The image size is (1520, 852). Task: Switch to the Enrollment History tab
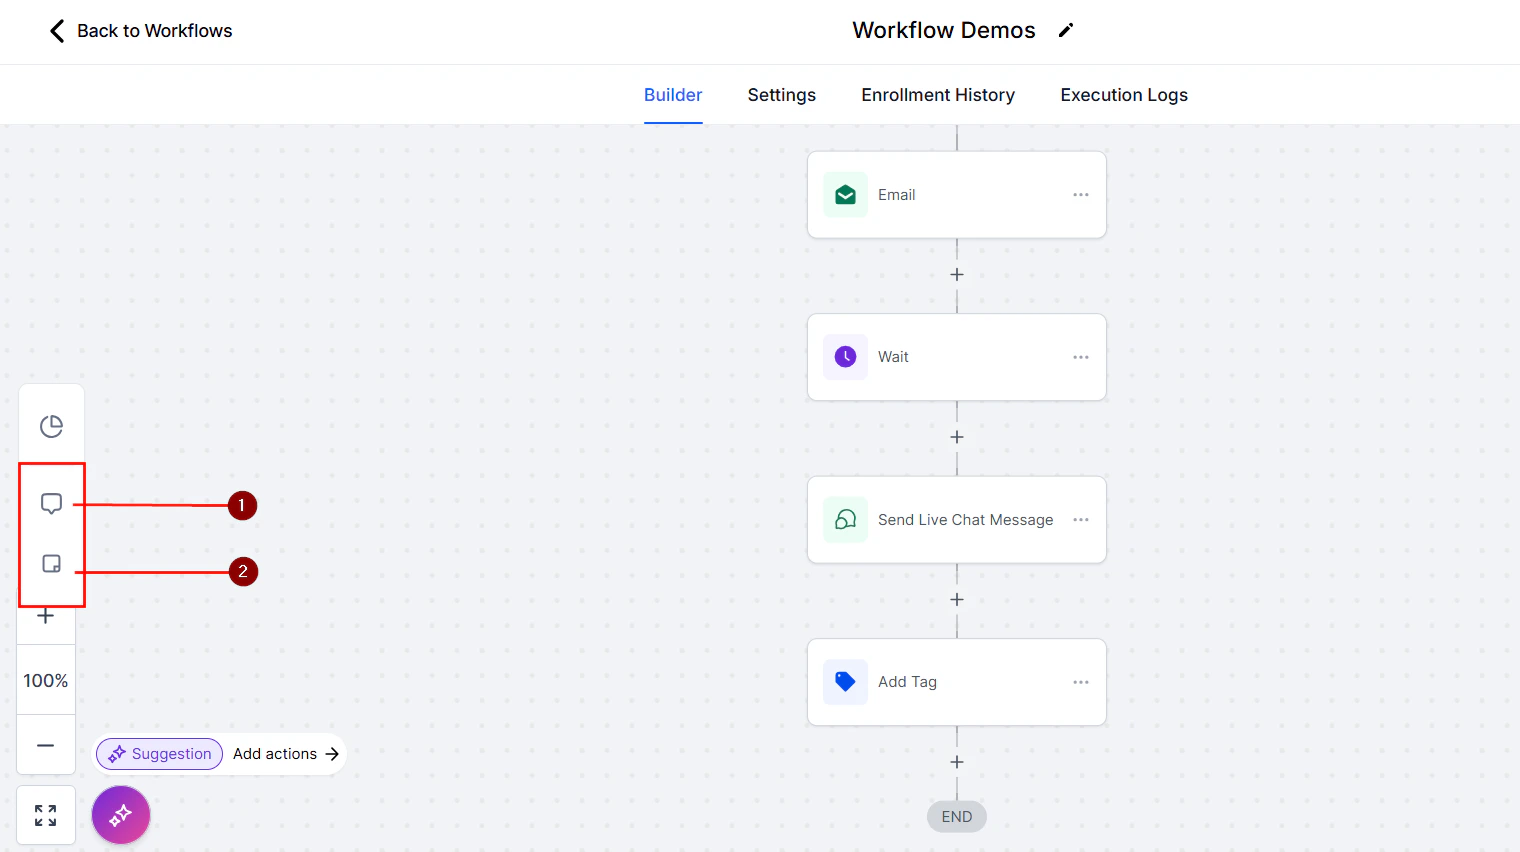(x=937, y=94)
